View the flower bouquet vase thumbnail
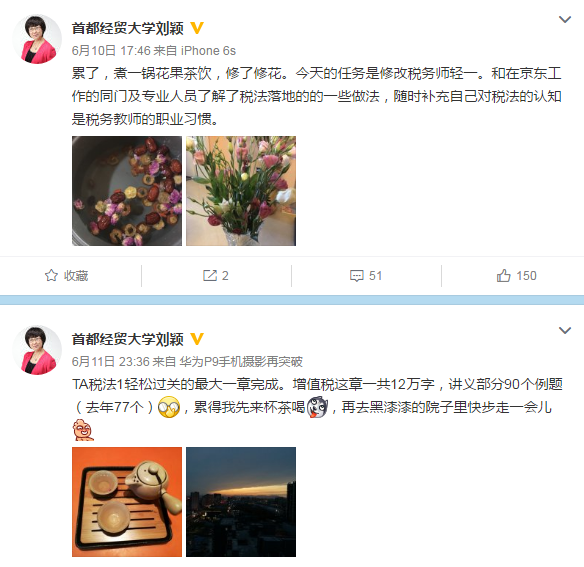The height and width of the screenshot is (567, 584). [x=241, y=191]
